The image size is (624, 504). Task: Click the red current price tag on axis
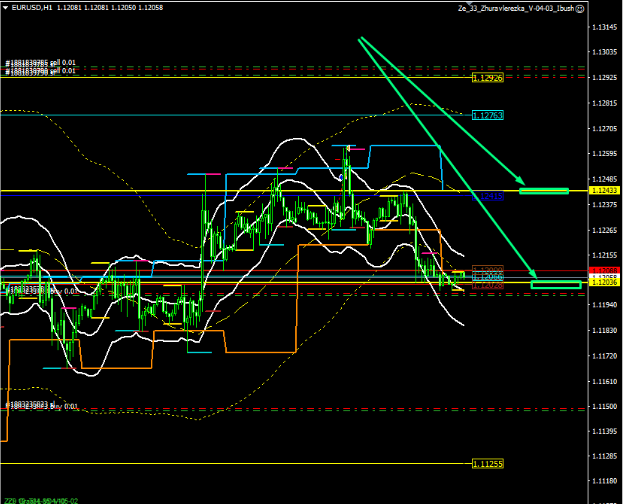click(604, 271)
